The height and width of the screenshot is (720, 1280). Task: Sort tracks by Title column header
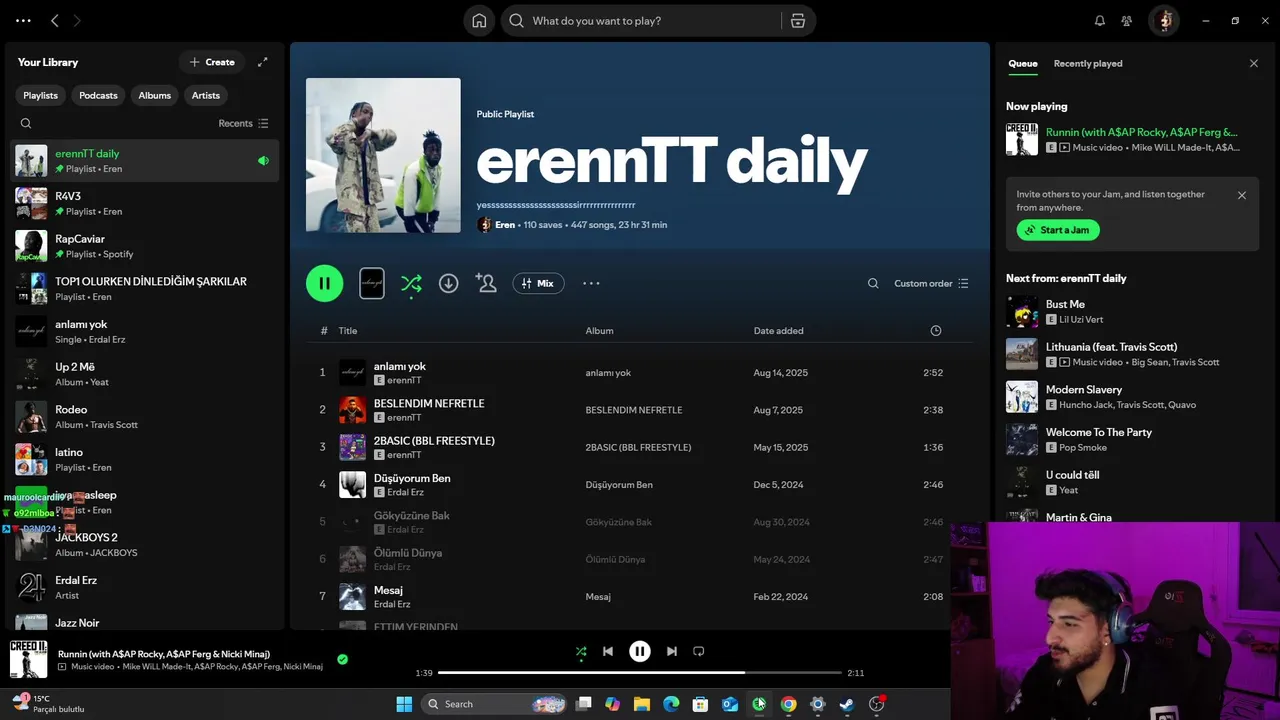click(x=347, y=331)
